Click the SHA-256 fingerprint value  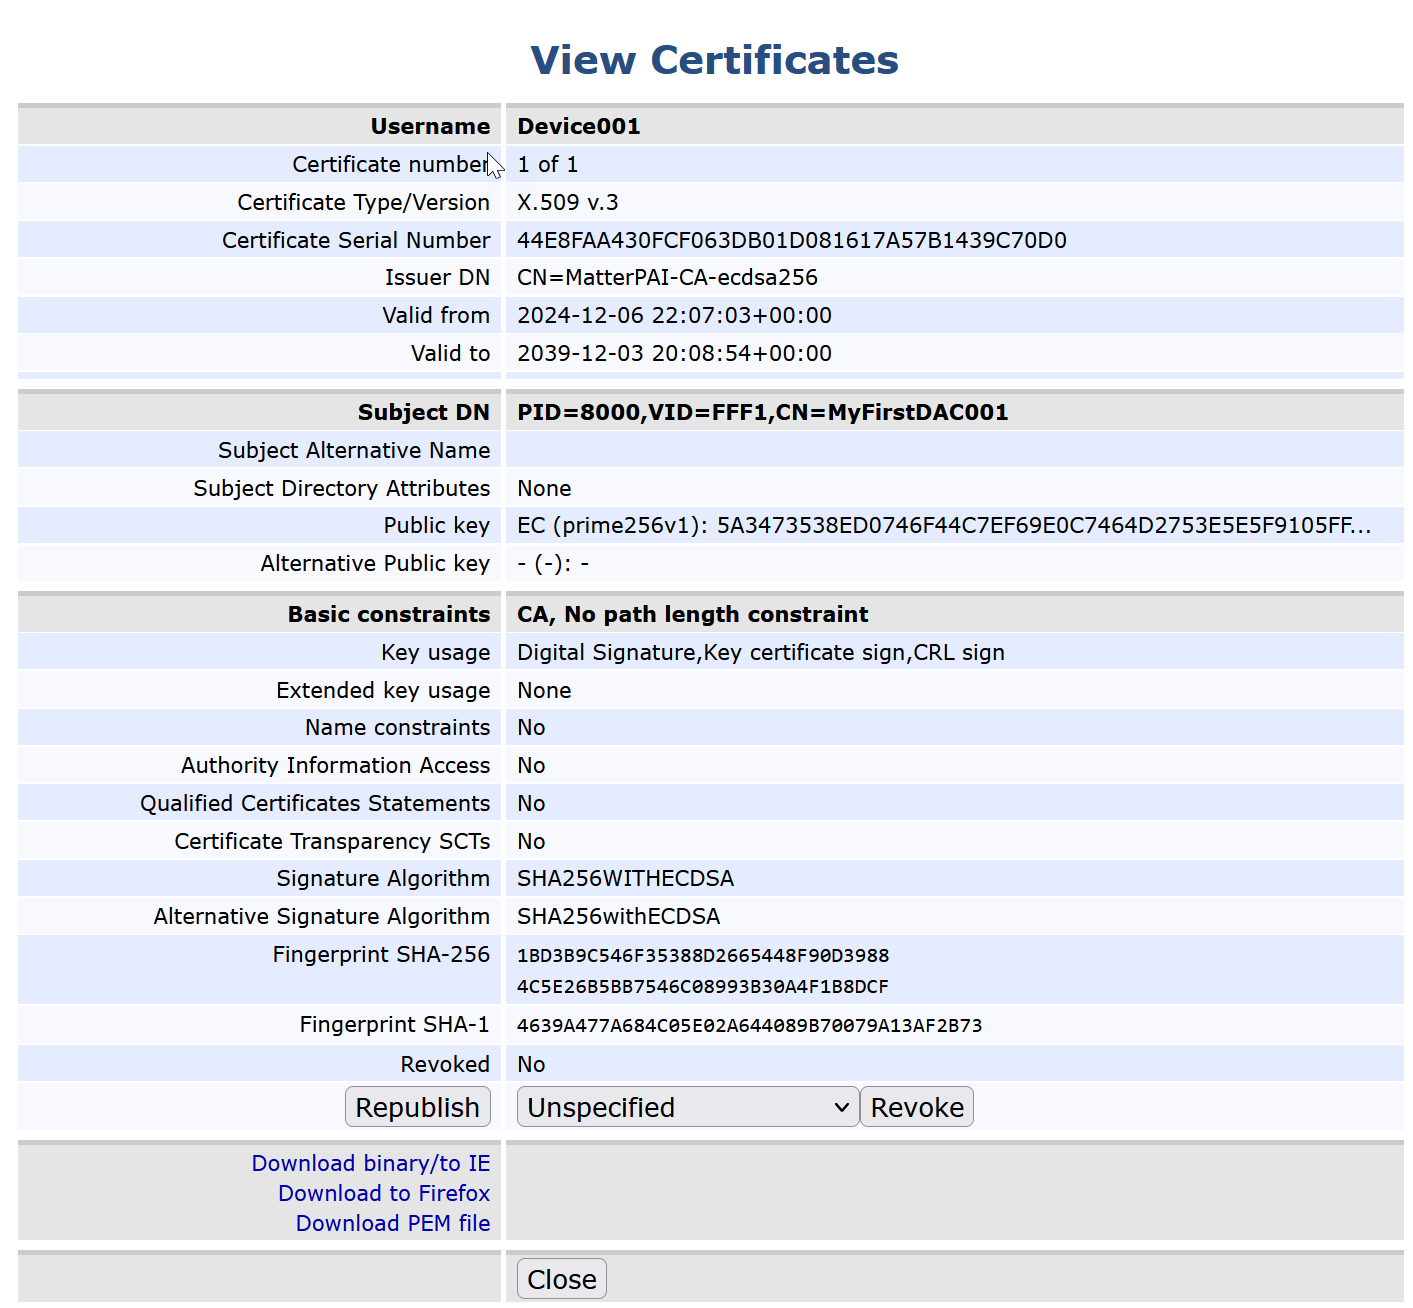point(702,970)
